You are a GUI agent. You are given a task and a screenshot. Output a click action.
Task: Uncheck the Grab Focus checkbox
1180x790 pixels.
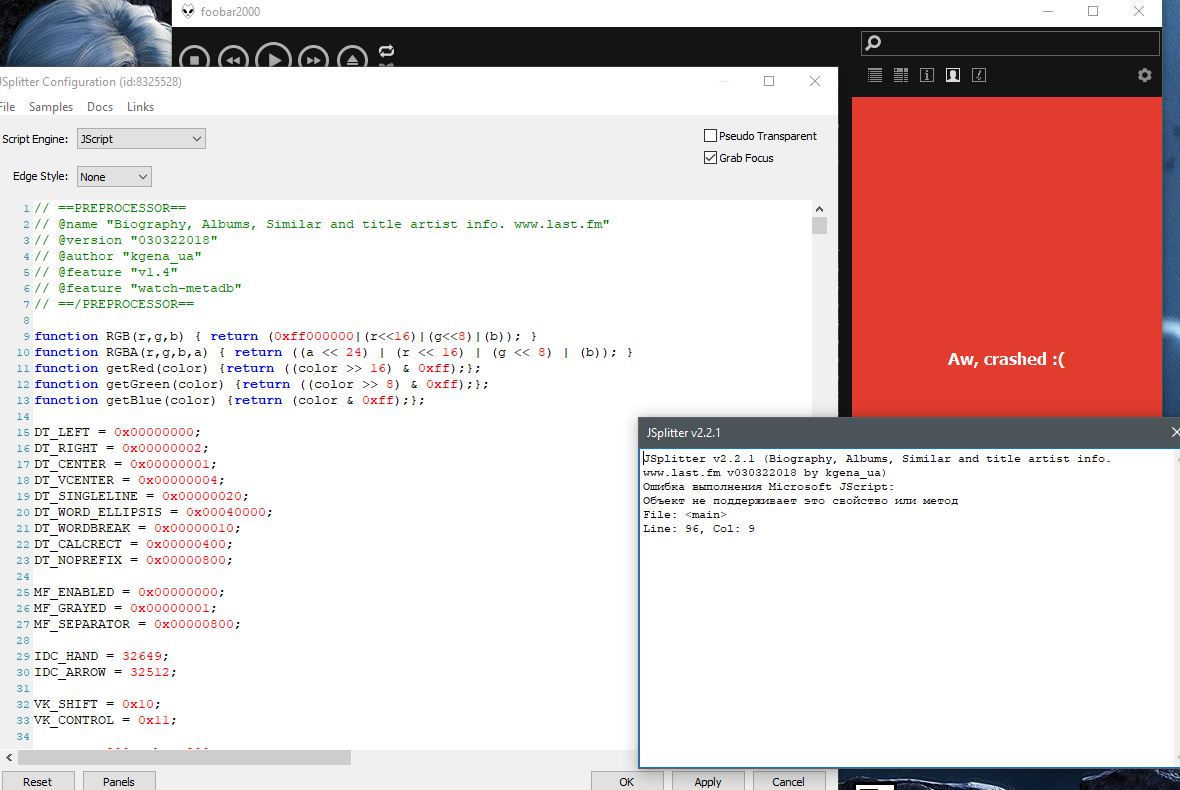pyautogui.click(x=711, y=158)
